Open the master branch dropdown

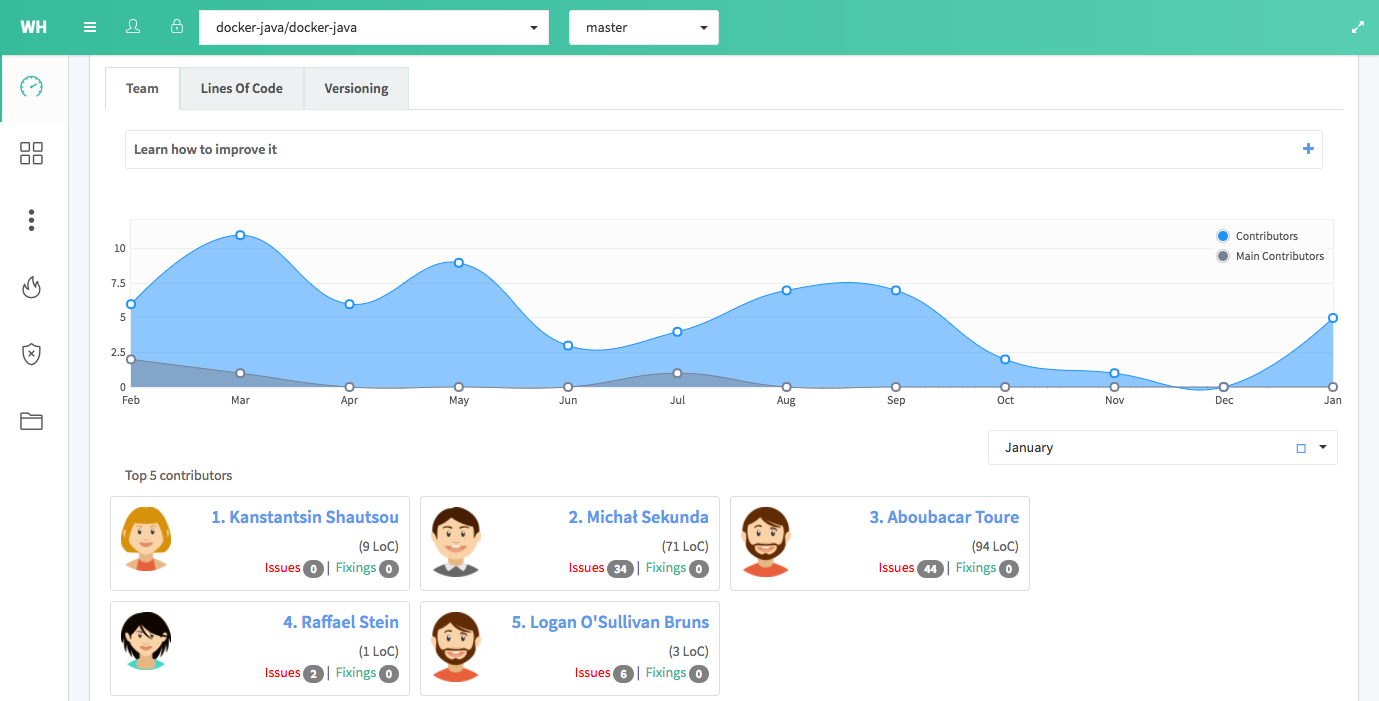tap(643, 28)
